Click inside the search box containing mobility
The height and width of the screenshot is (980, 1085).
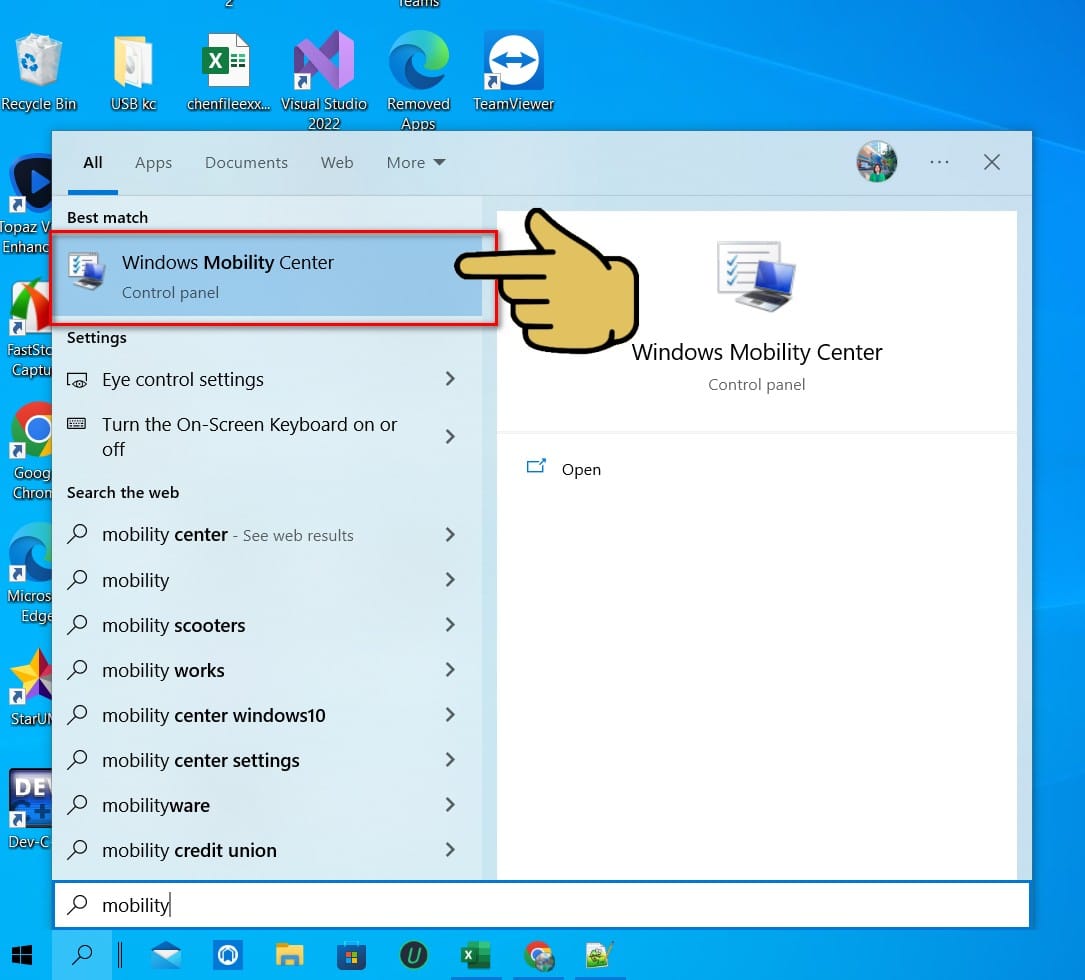(541, 905)
